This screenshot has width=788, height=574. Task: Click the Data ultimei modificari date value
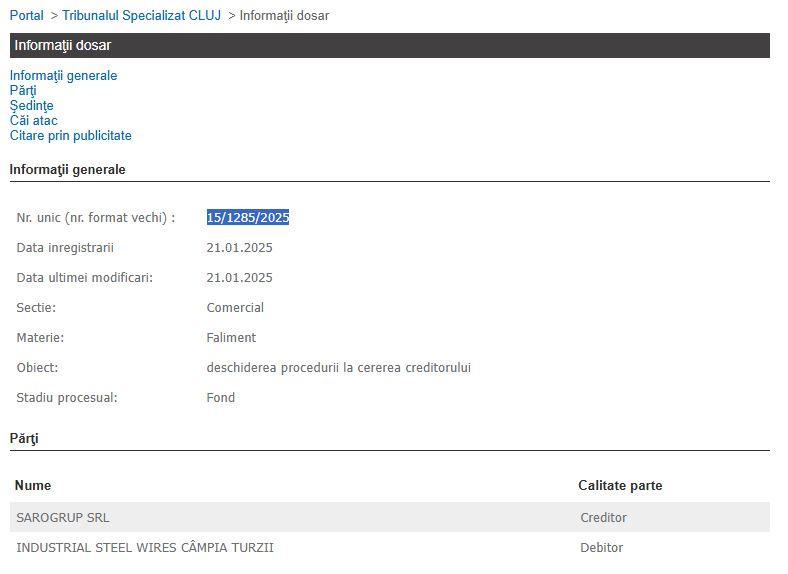239,278
